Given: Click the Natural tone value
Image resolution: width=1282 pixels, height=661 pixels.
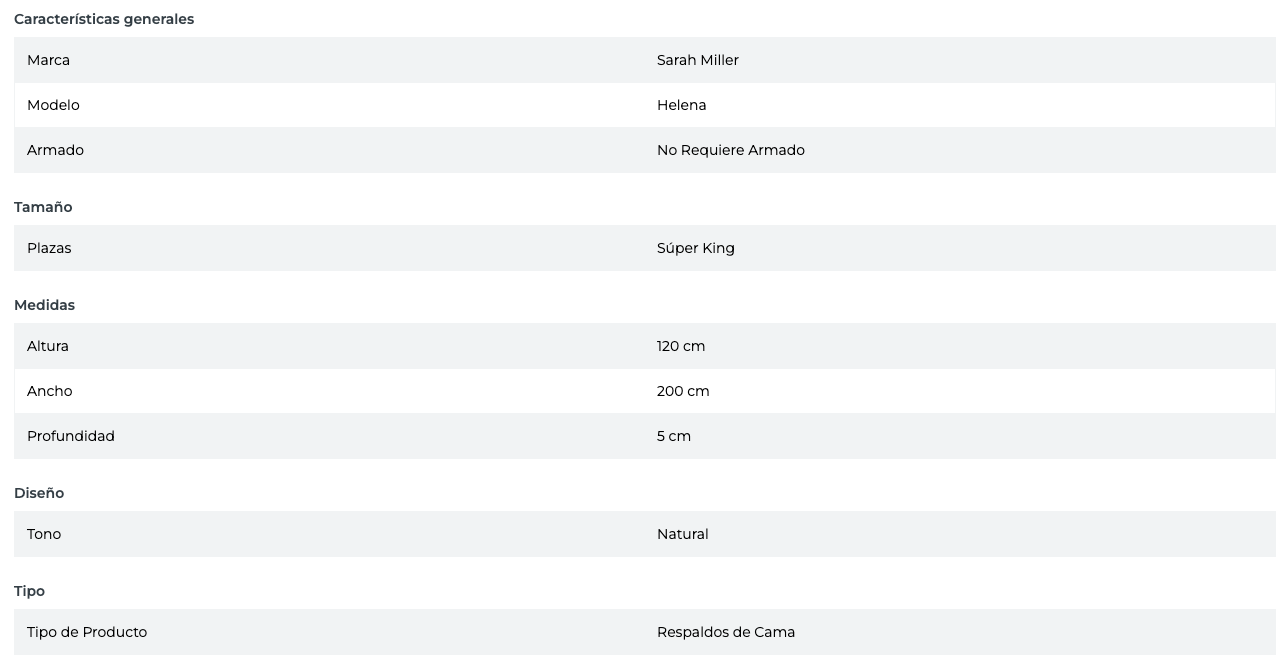Looking at the screenshot, I should pos(682,534).
